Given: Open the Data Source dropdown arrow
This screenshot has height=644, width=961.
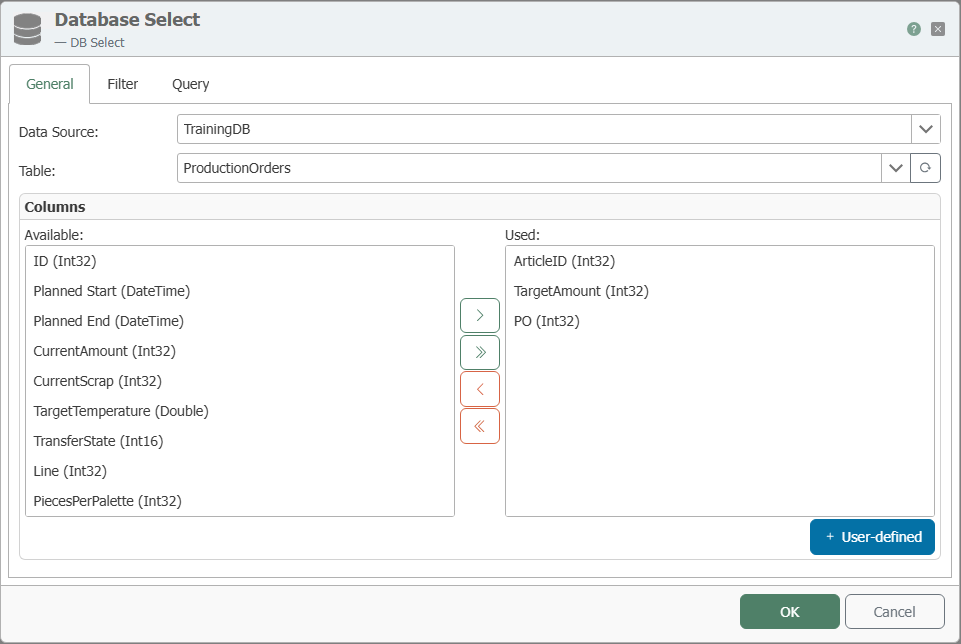Looking at the screenshot, I should tap(925, 129).
